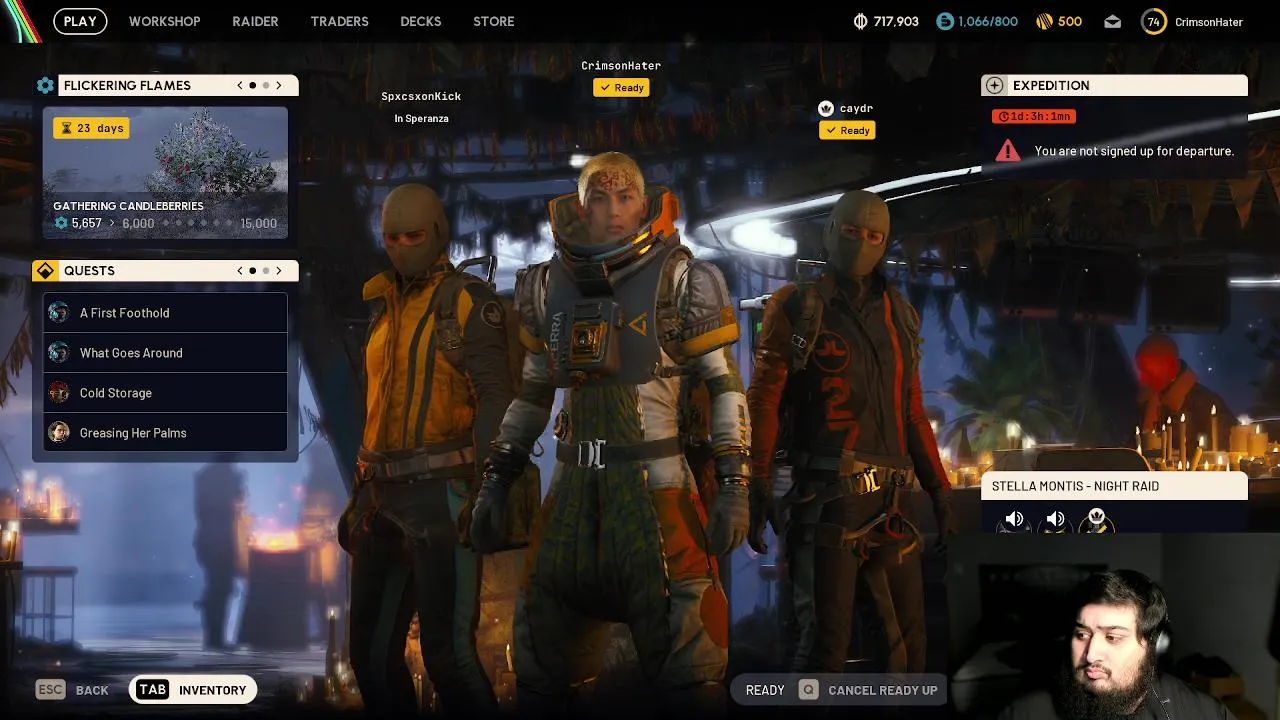Select second Quests page dot
The image size is (1280, 720).
[266, 271]
